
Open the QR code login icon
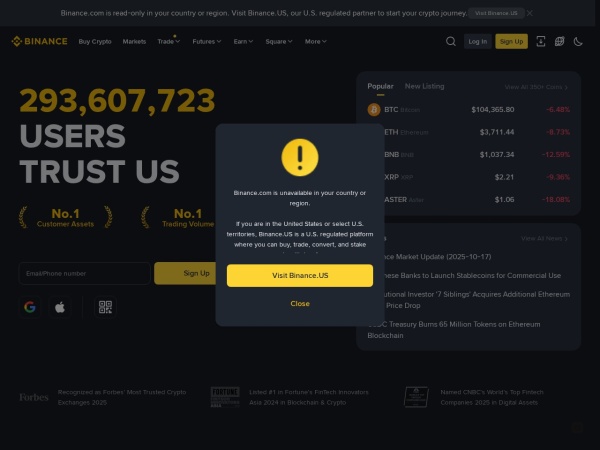(105, 307)
